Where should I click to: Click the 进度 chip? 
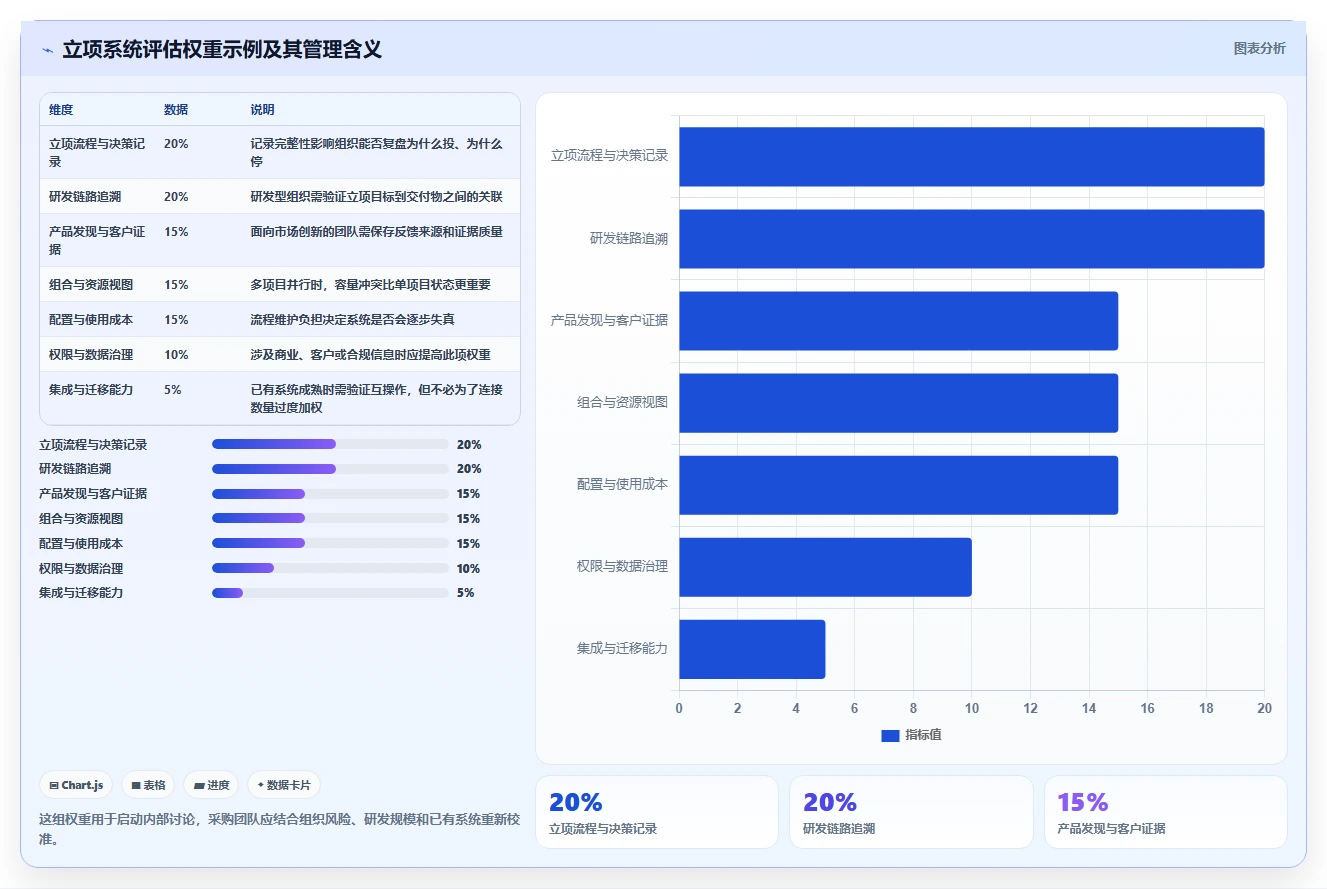click(211, 785)
